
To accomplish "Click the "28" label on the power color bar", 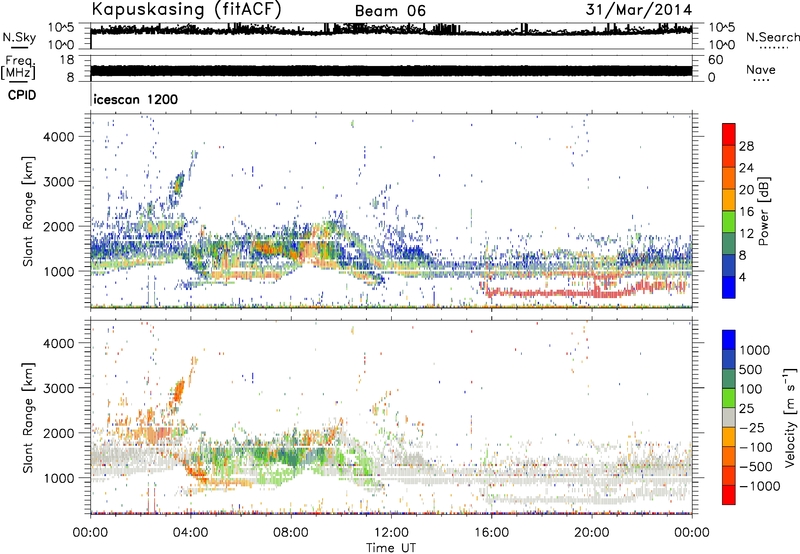I will point(746,146).
